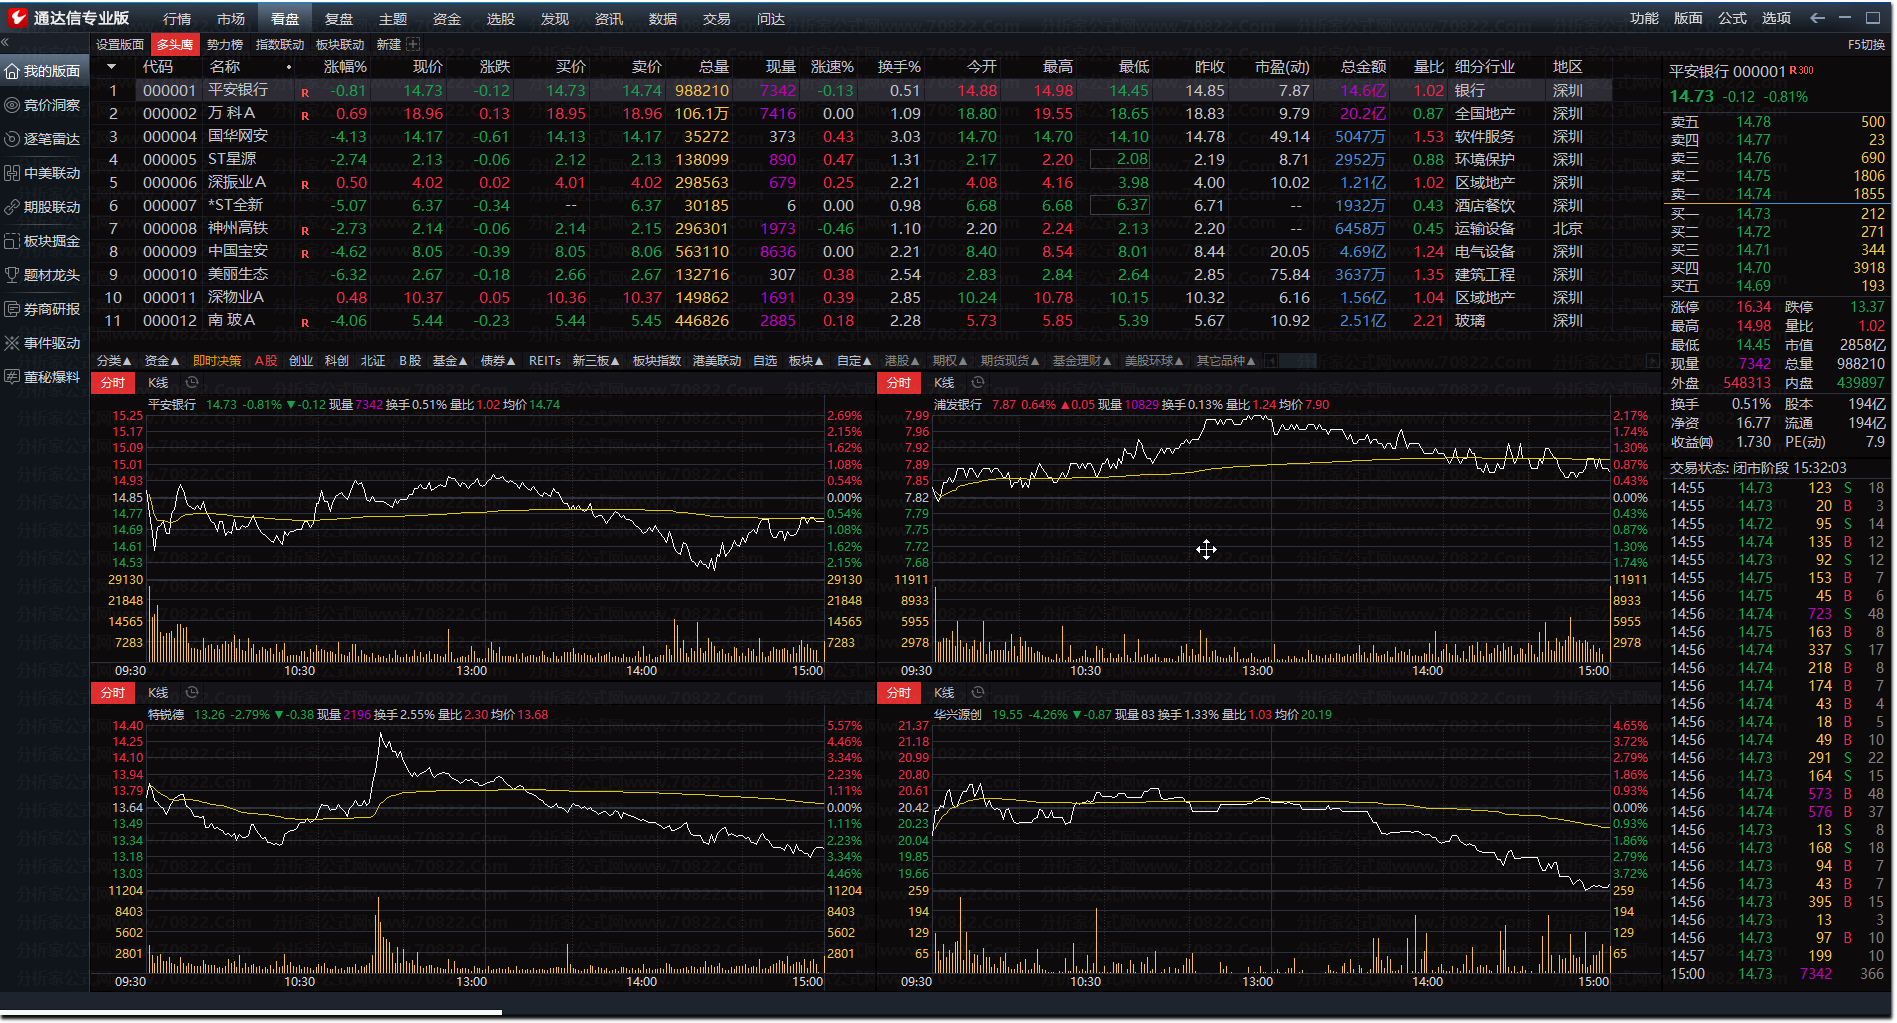
Task: Expand the 美股环球 category menu
Action: [1154, 361]
